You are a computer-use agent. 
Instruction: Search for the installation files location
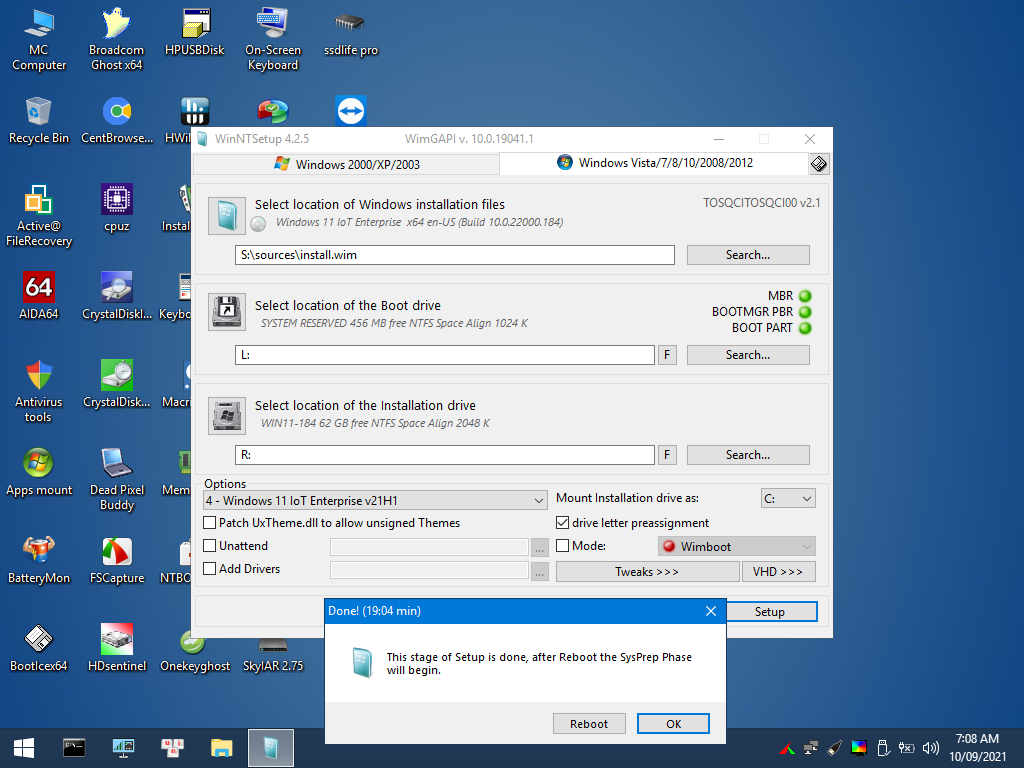[x=748, y=255]
